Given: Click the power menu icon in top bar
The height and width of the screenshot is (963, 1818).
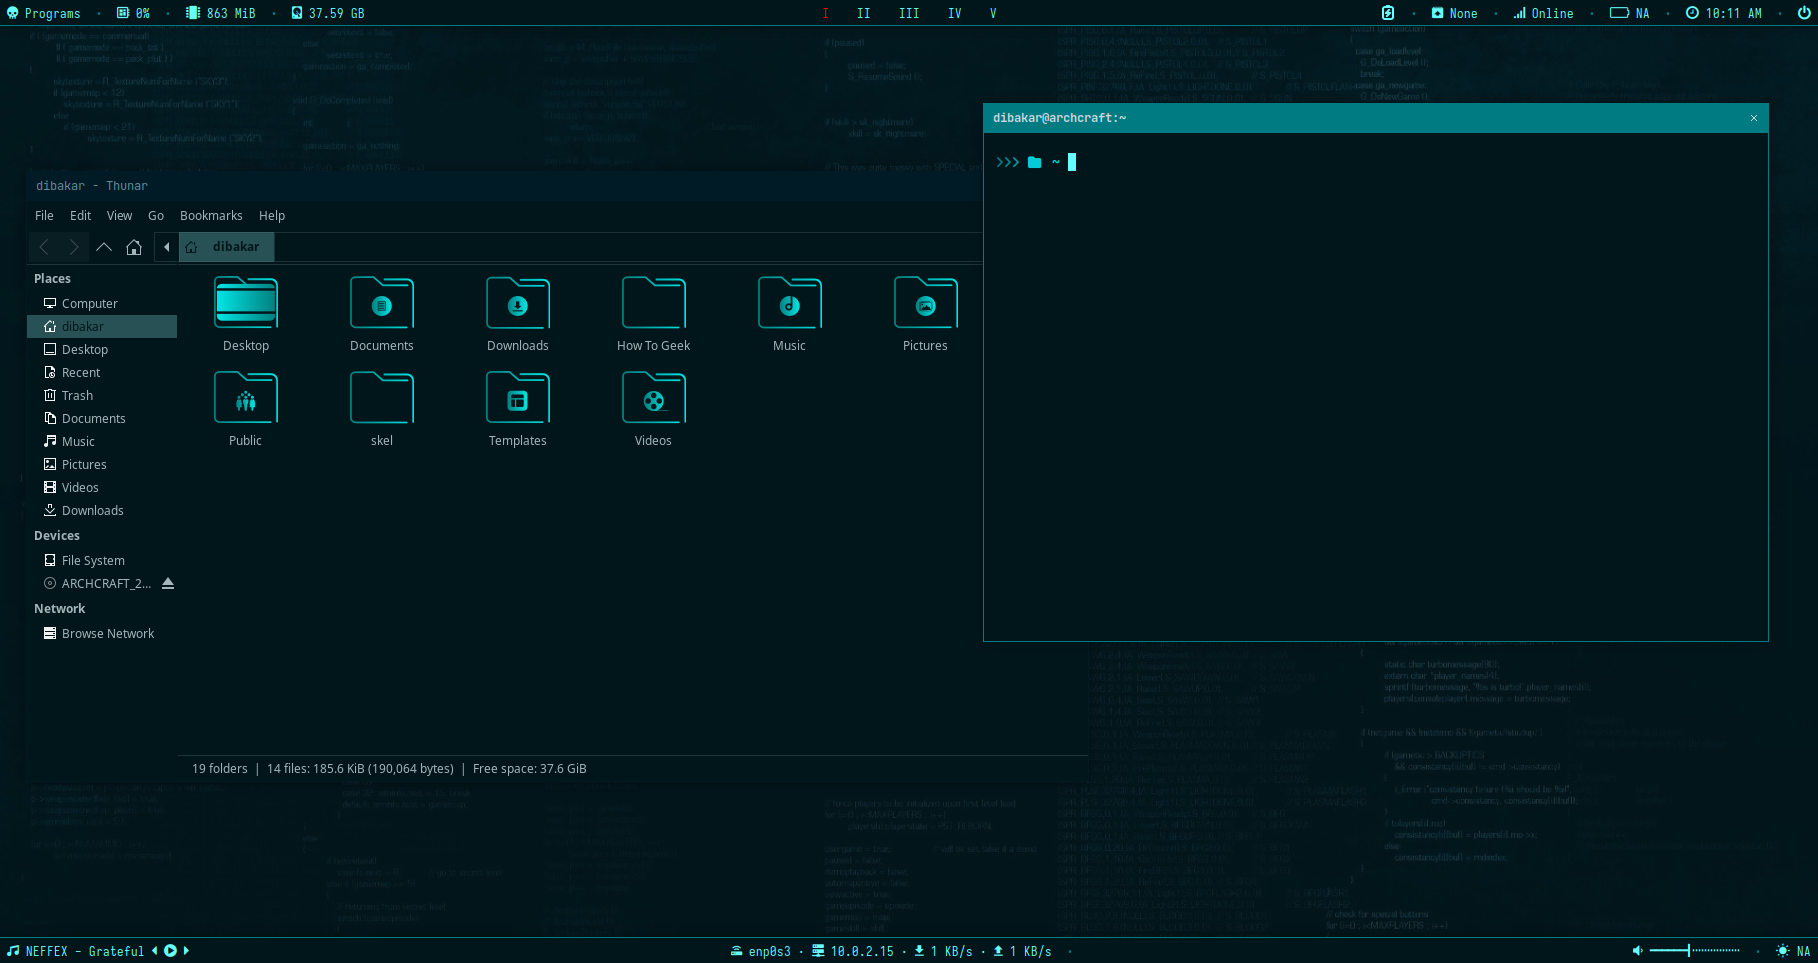Looking at the screenshot, I should point(1803,13).
